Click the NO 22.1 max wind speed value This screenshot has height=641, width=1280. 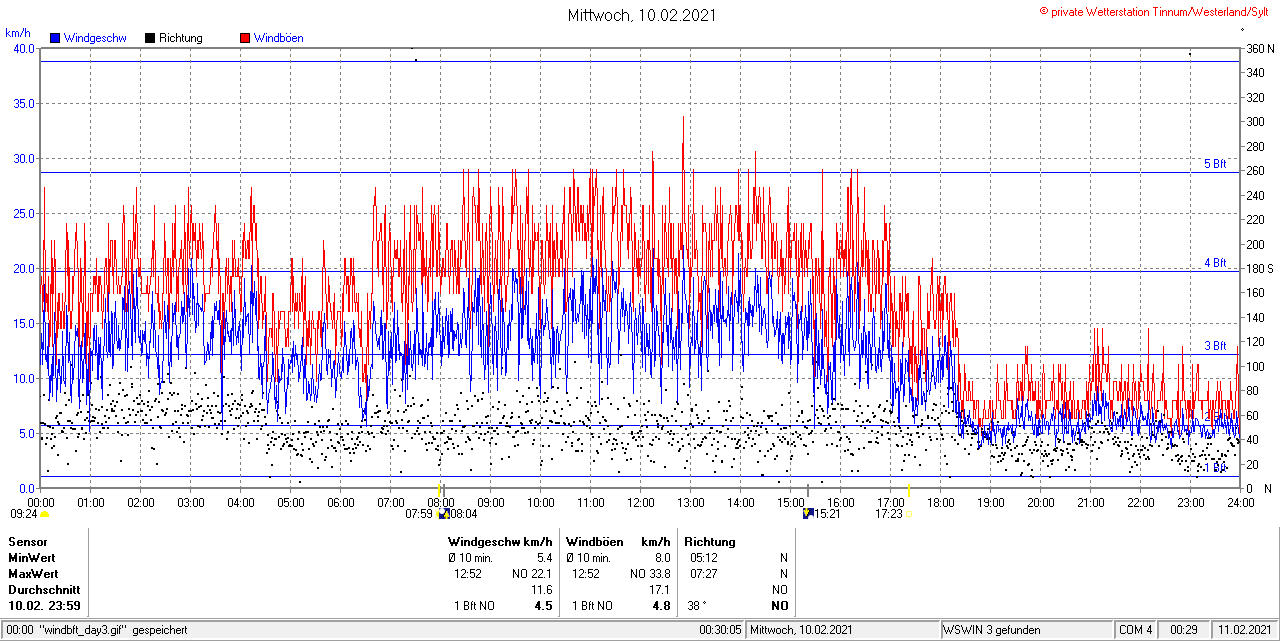click(x=532, y=573)
